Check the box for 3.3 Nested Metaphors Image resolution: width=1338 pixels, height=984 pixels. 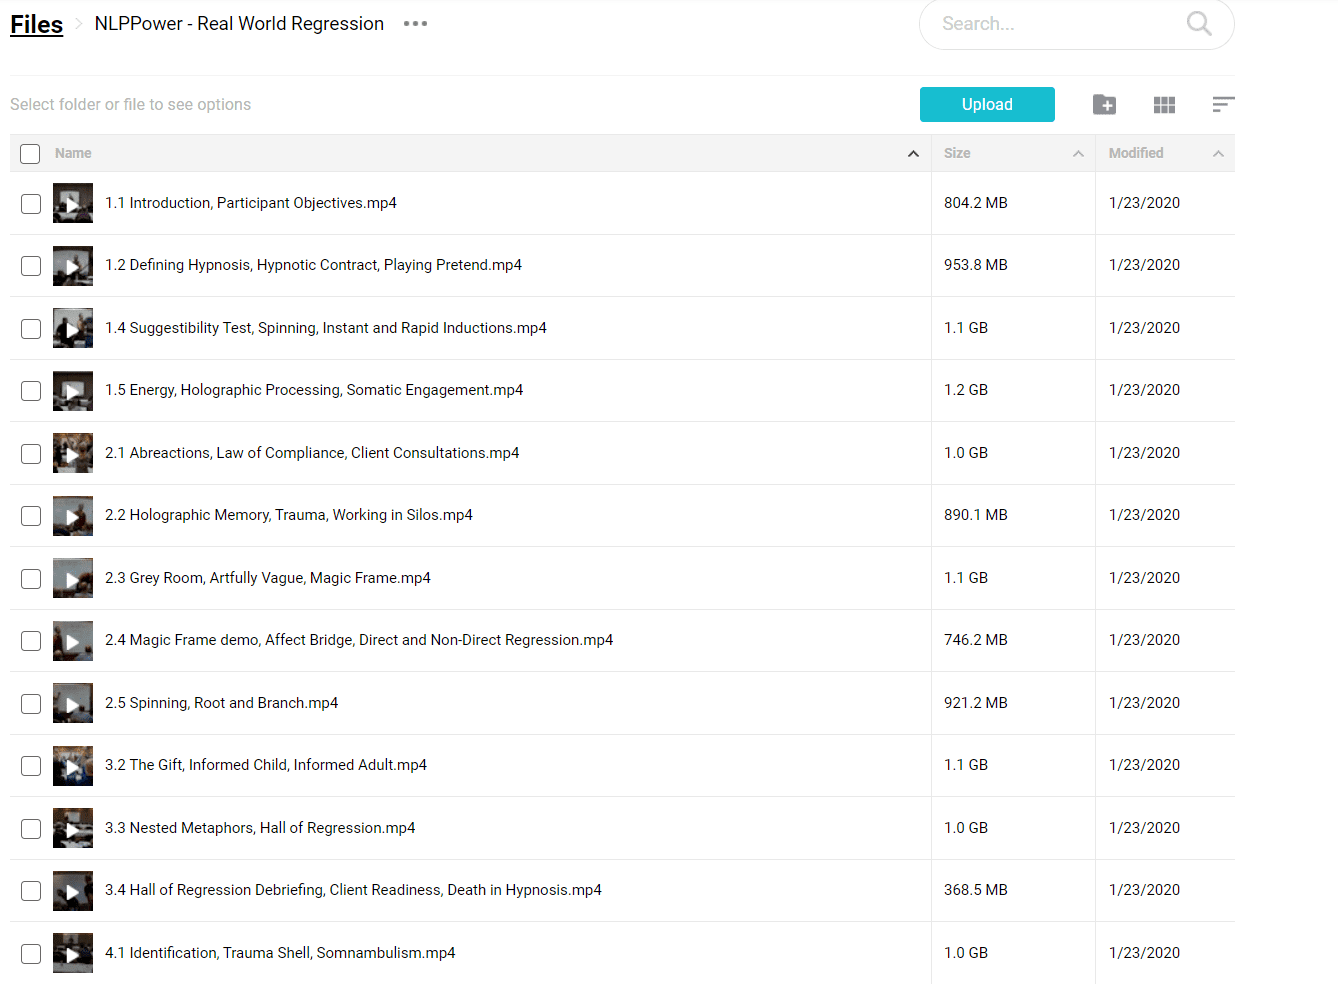[x=31, y=829]
